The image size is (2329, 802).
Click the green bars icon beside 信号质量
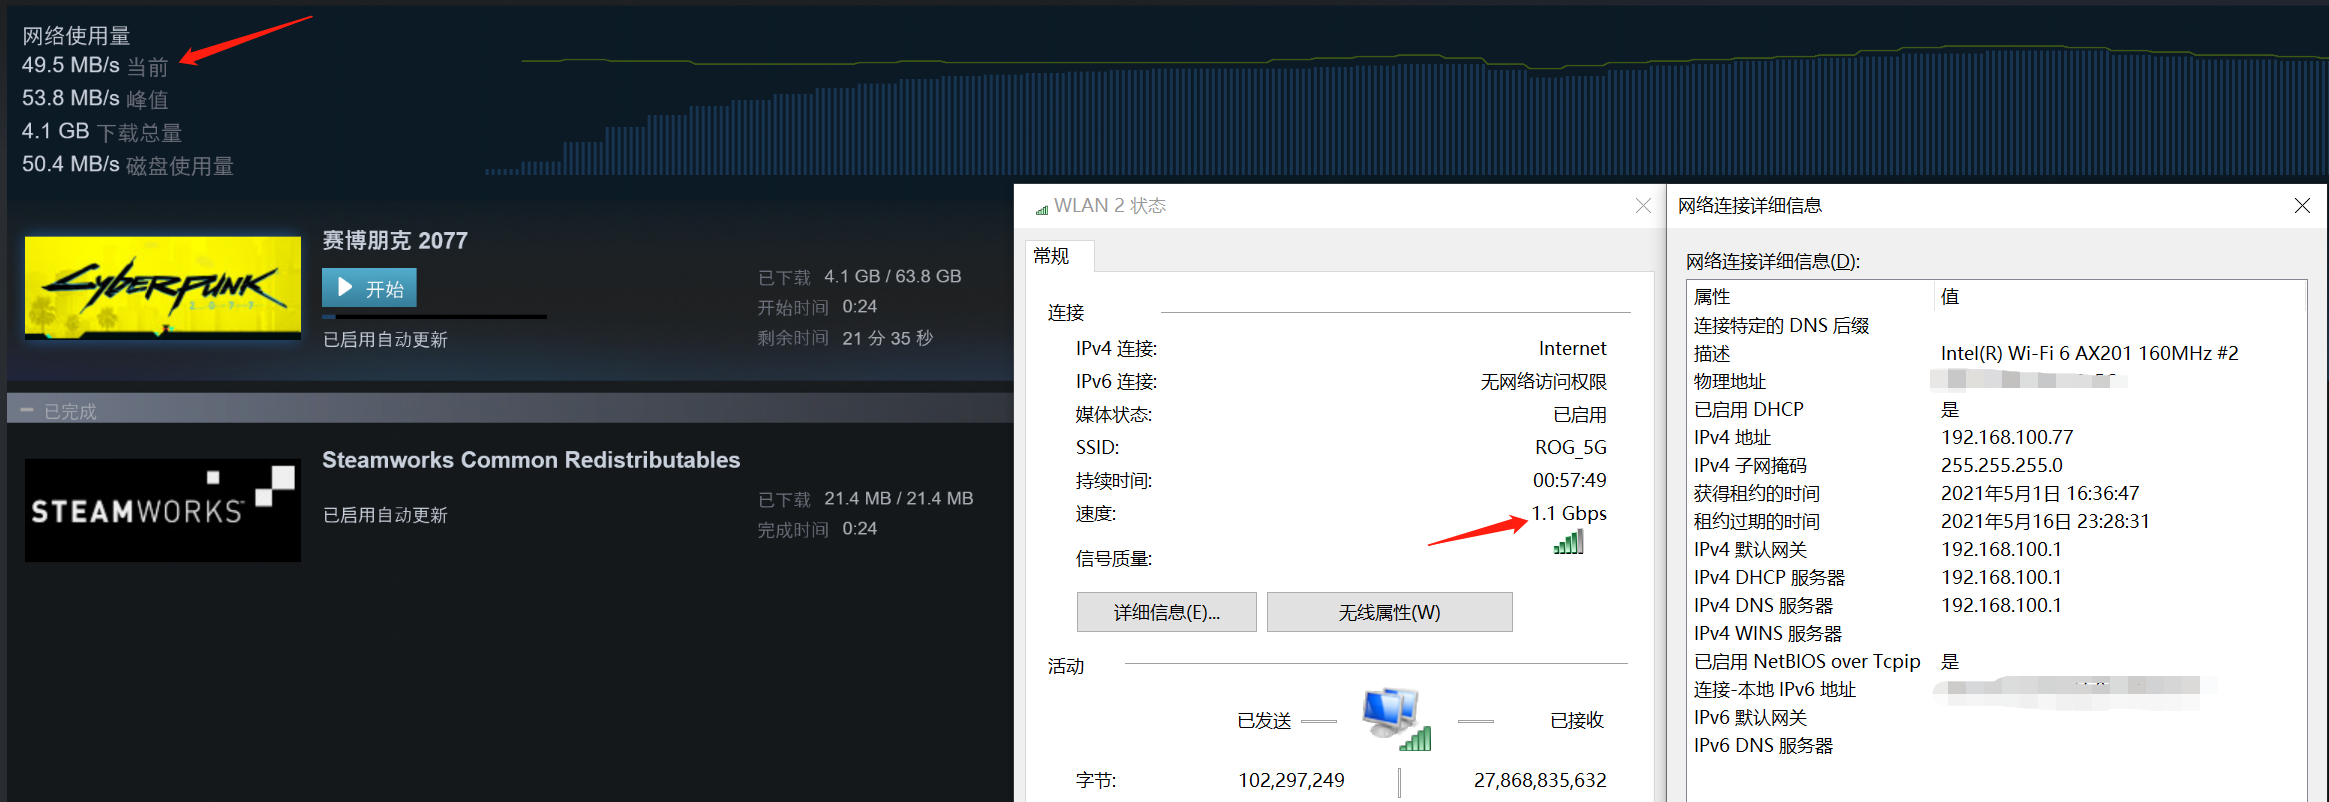[x=1568, y=543]
